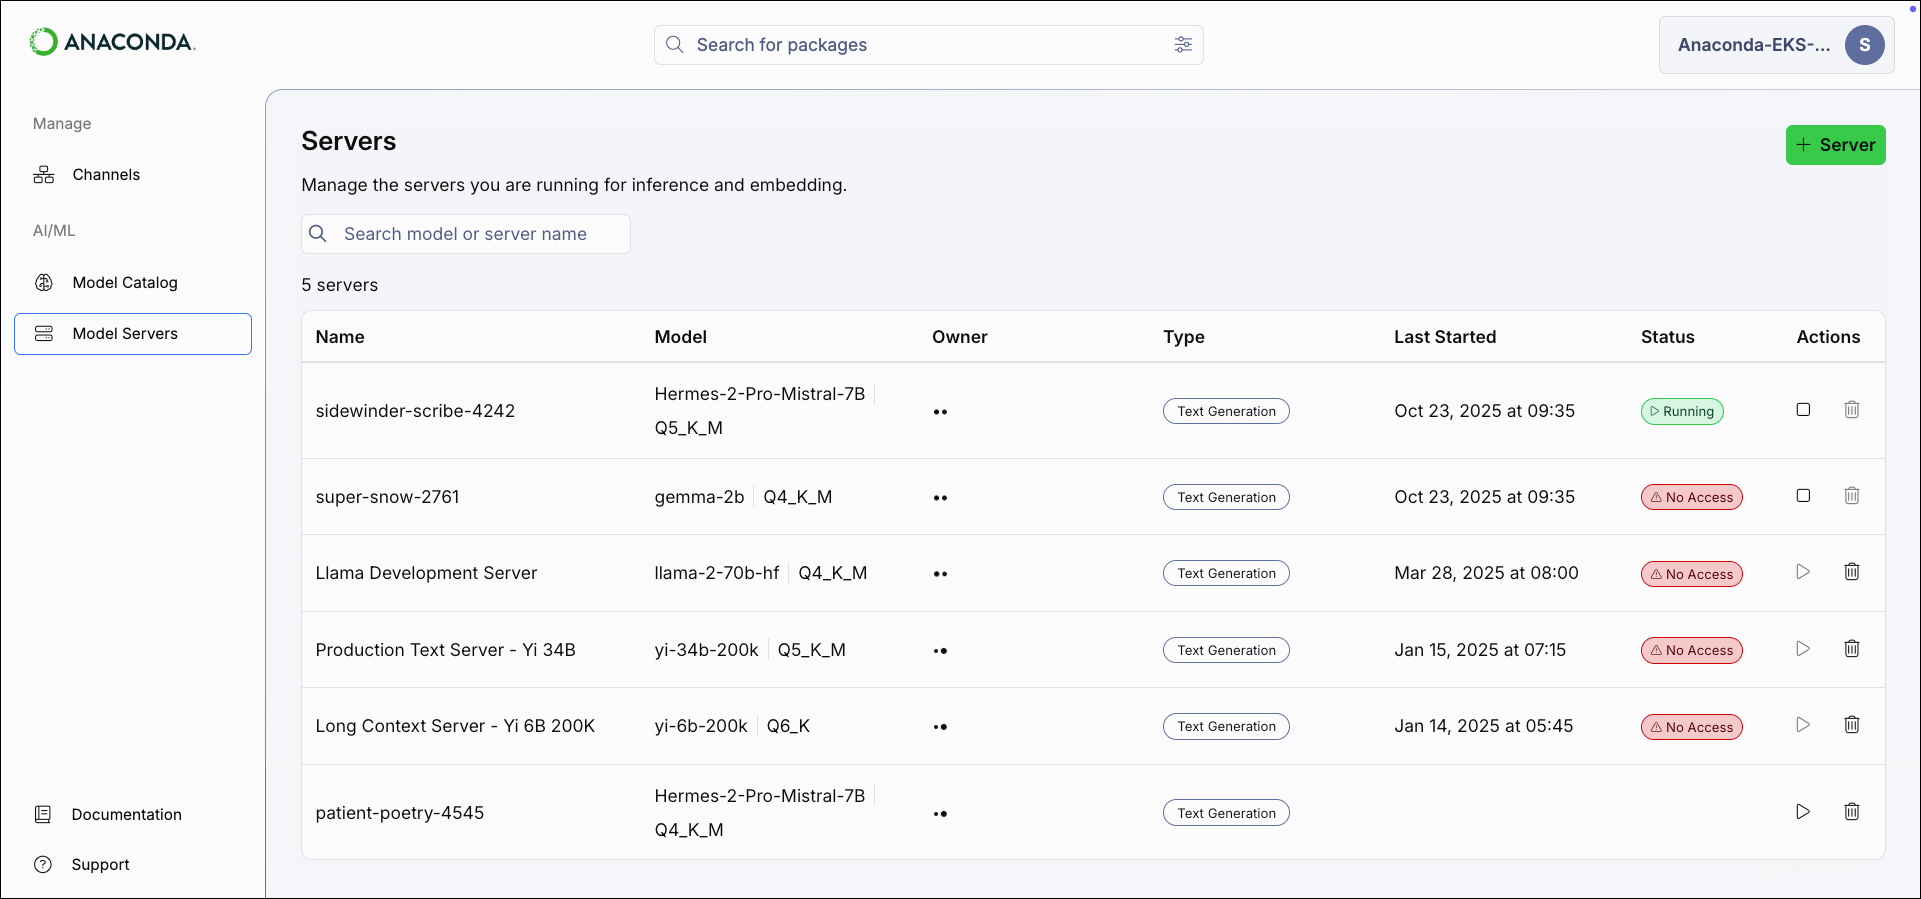Screen dimensions: 1921x899
Task: Click owner dots for Long Context Server row
Action: [x=940, y=727]
